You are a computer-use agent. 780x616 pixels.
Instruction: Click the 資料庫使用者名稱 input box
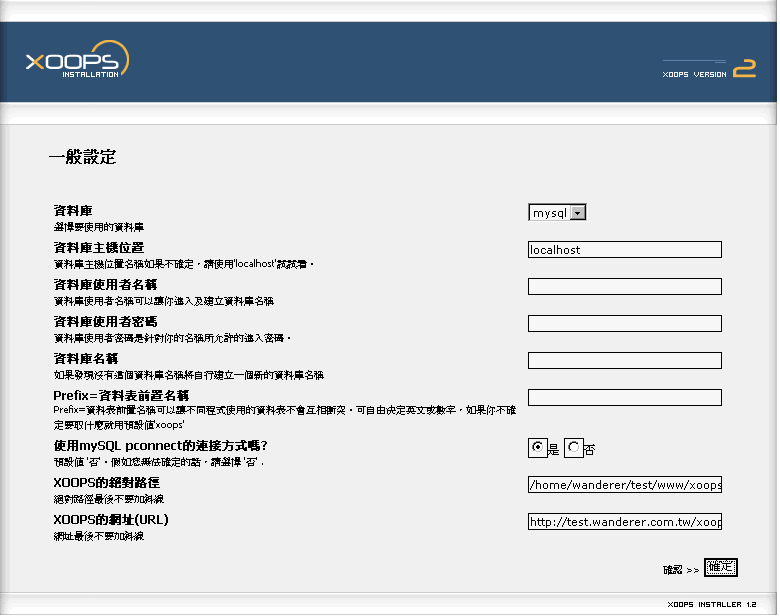point(624,287)
